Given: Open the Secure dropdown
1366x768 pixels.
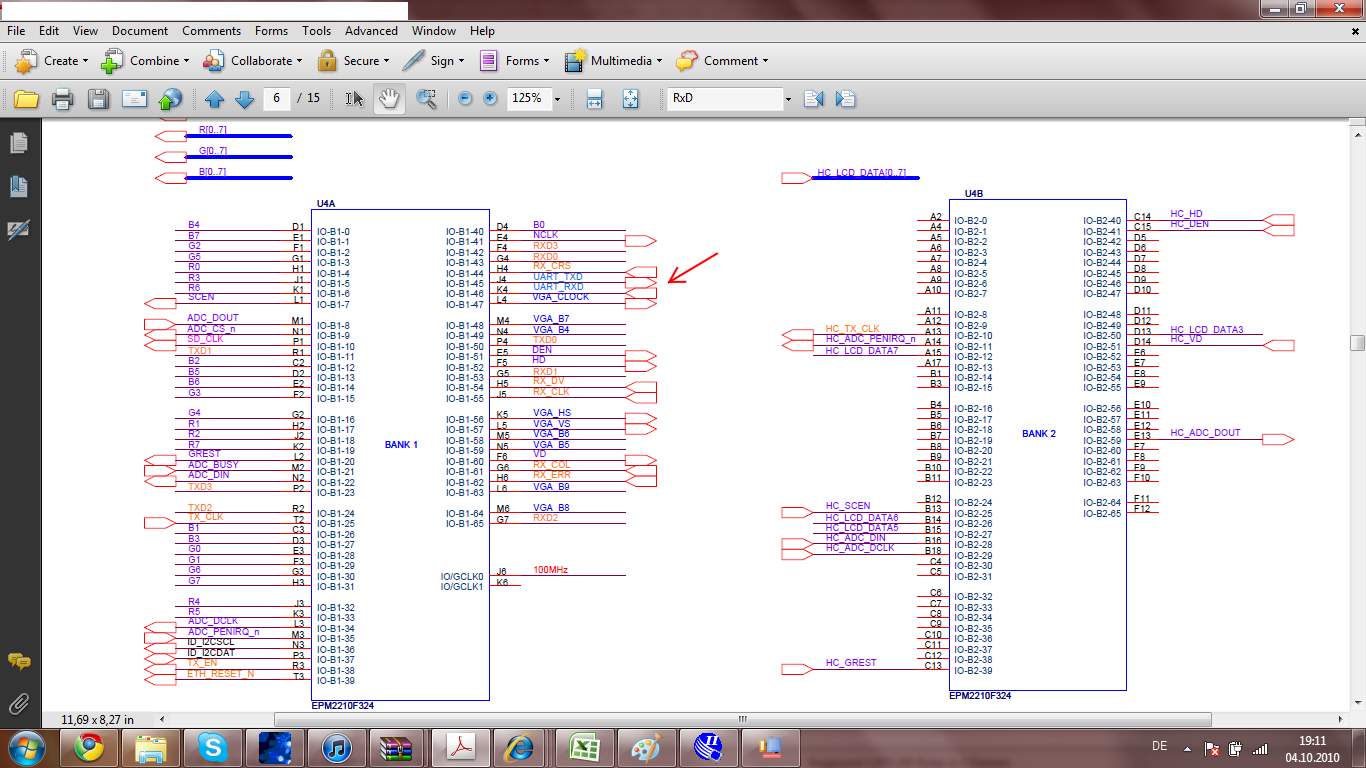Looking at the screenshot, I should [355, 61].
